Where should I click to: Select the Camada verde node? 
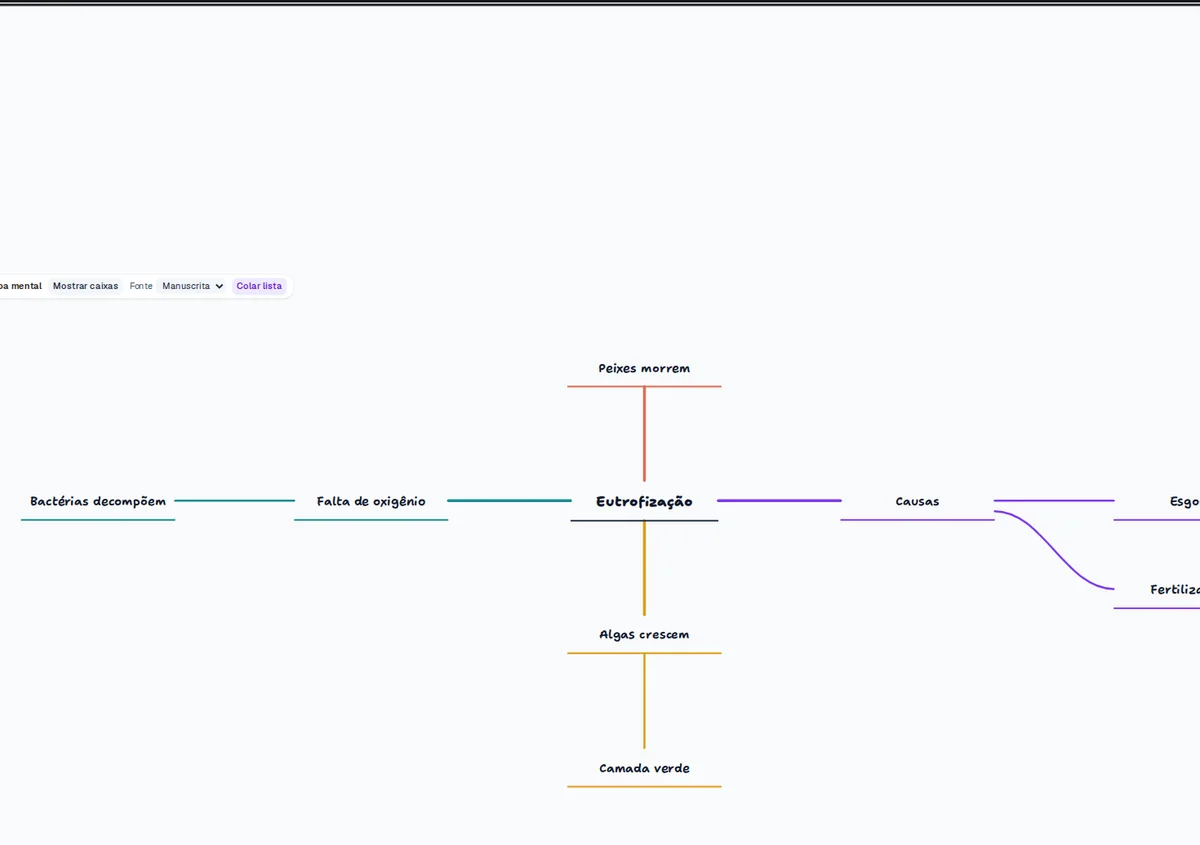click(x=644, y=769)
